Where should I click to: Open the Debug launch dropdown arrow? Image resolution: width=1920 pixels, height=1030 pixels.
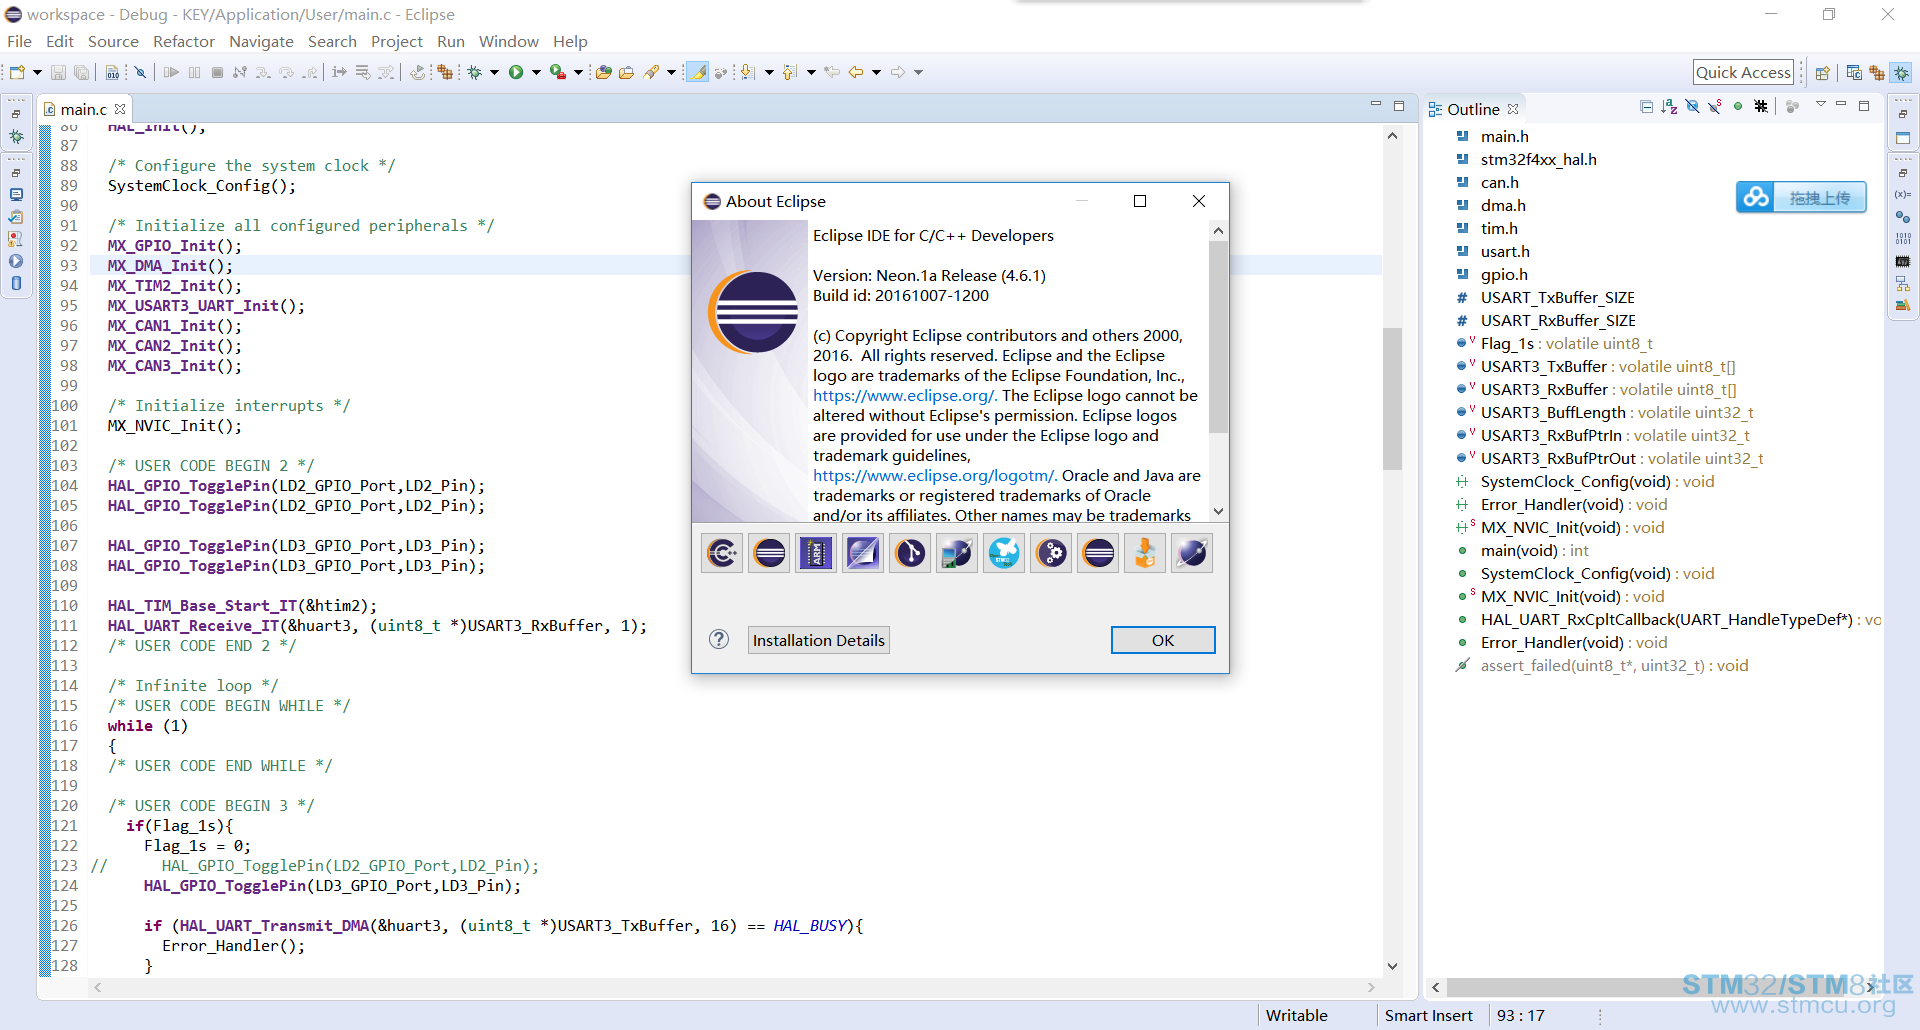pos(494,72)
